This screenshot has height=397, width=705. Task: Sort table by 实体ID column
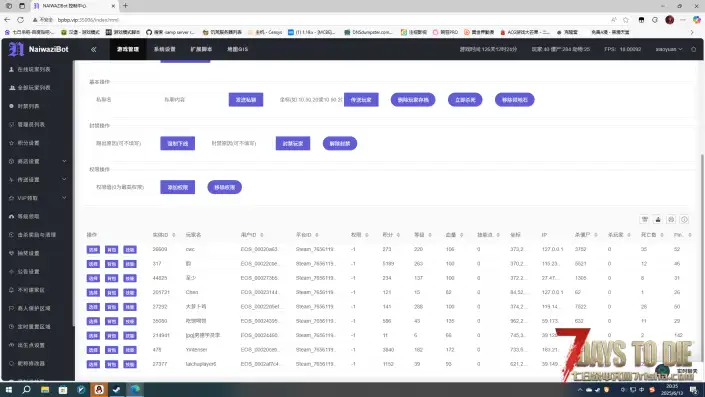174,235
